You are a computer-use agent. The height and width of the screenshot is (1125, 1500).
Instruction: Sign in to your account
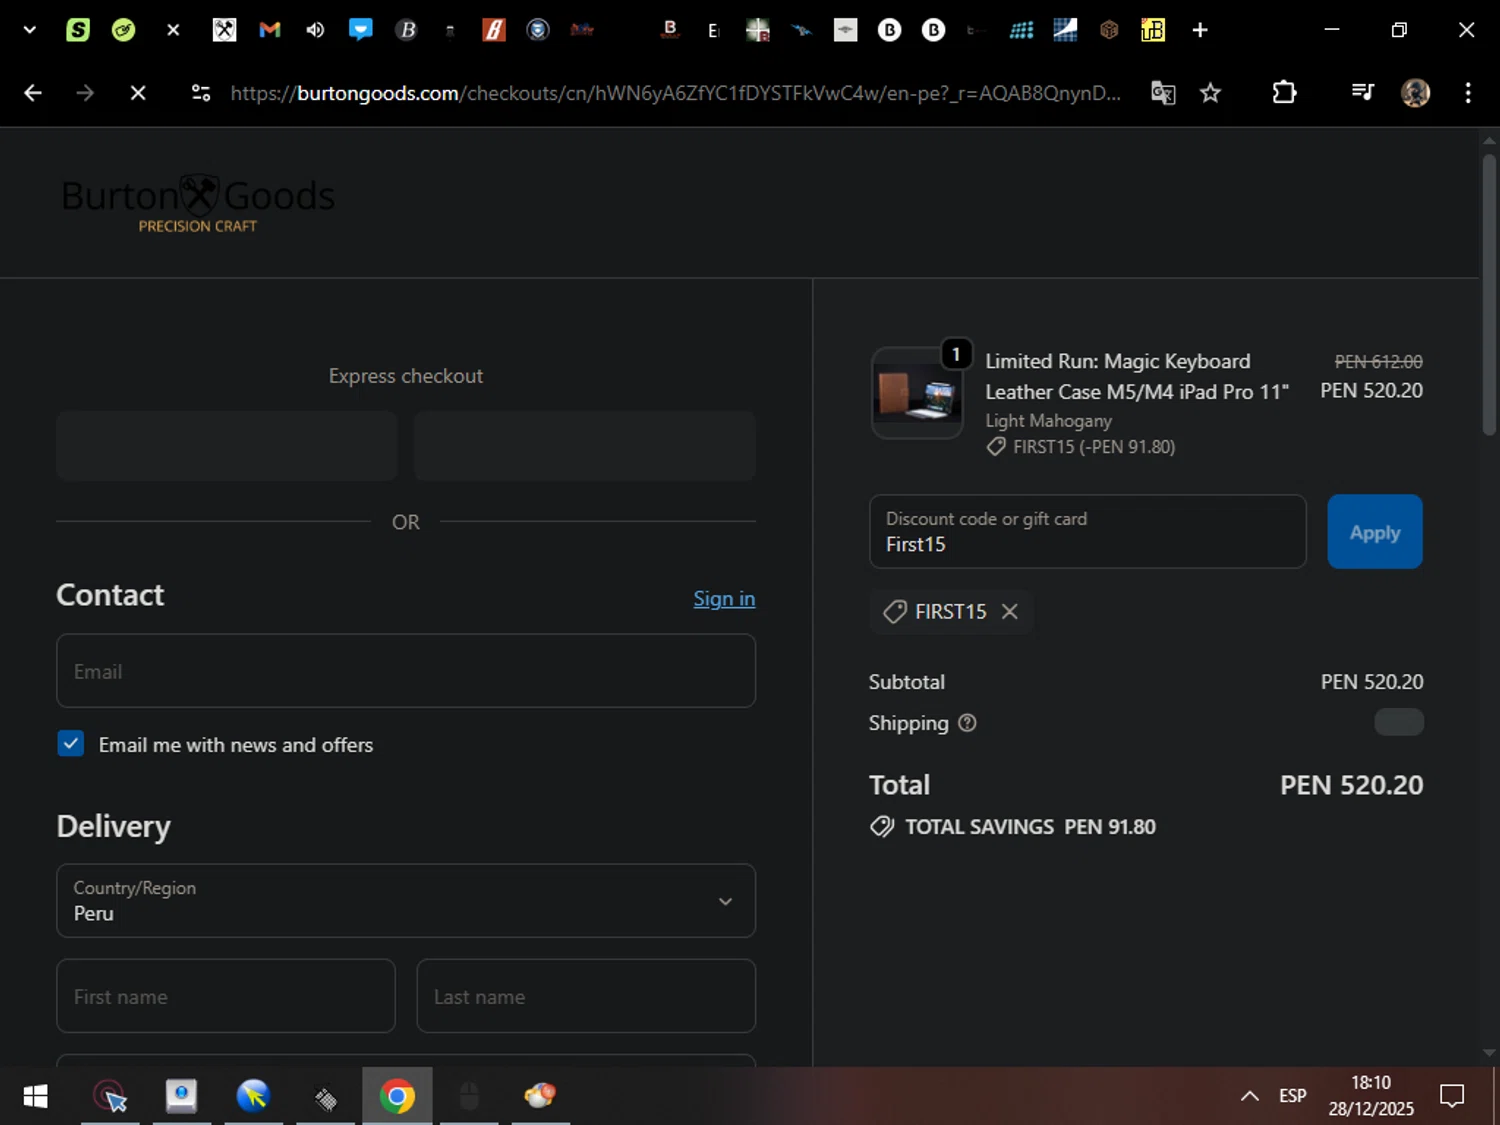(724, 598)
